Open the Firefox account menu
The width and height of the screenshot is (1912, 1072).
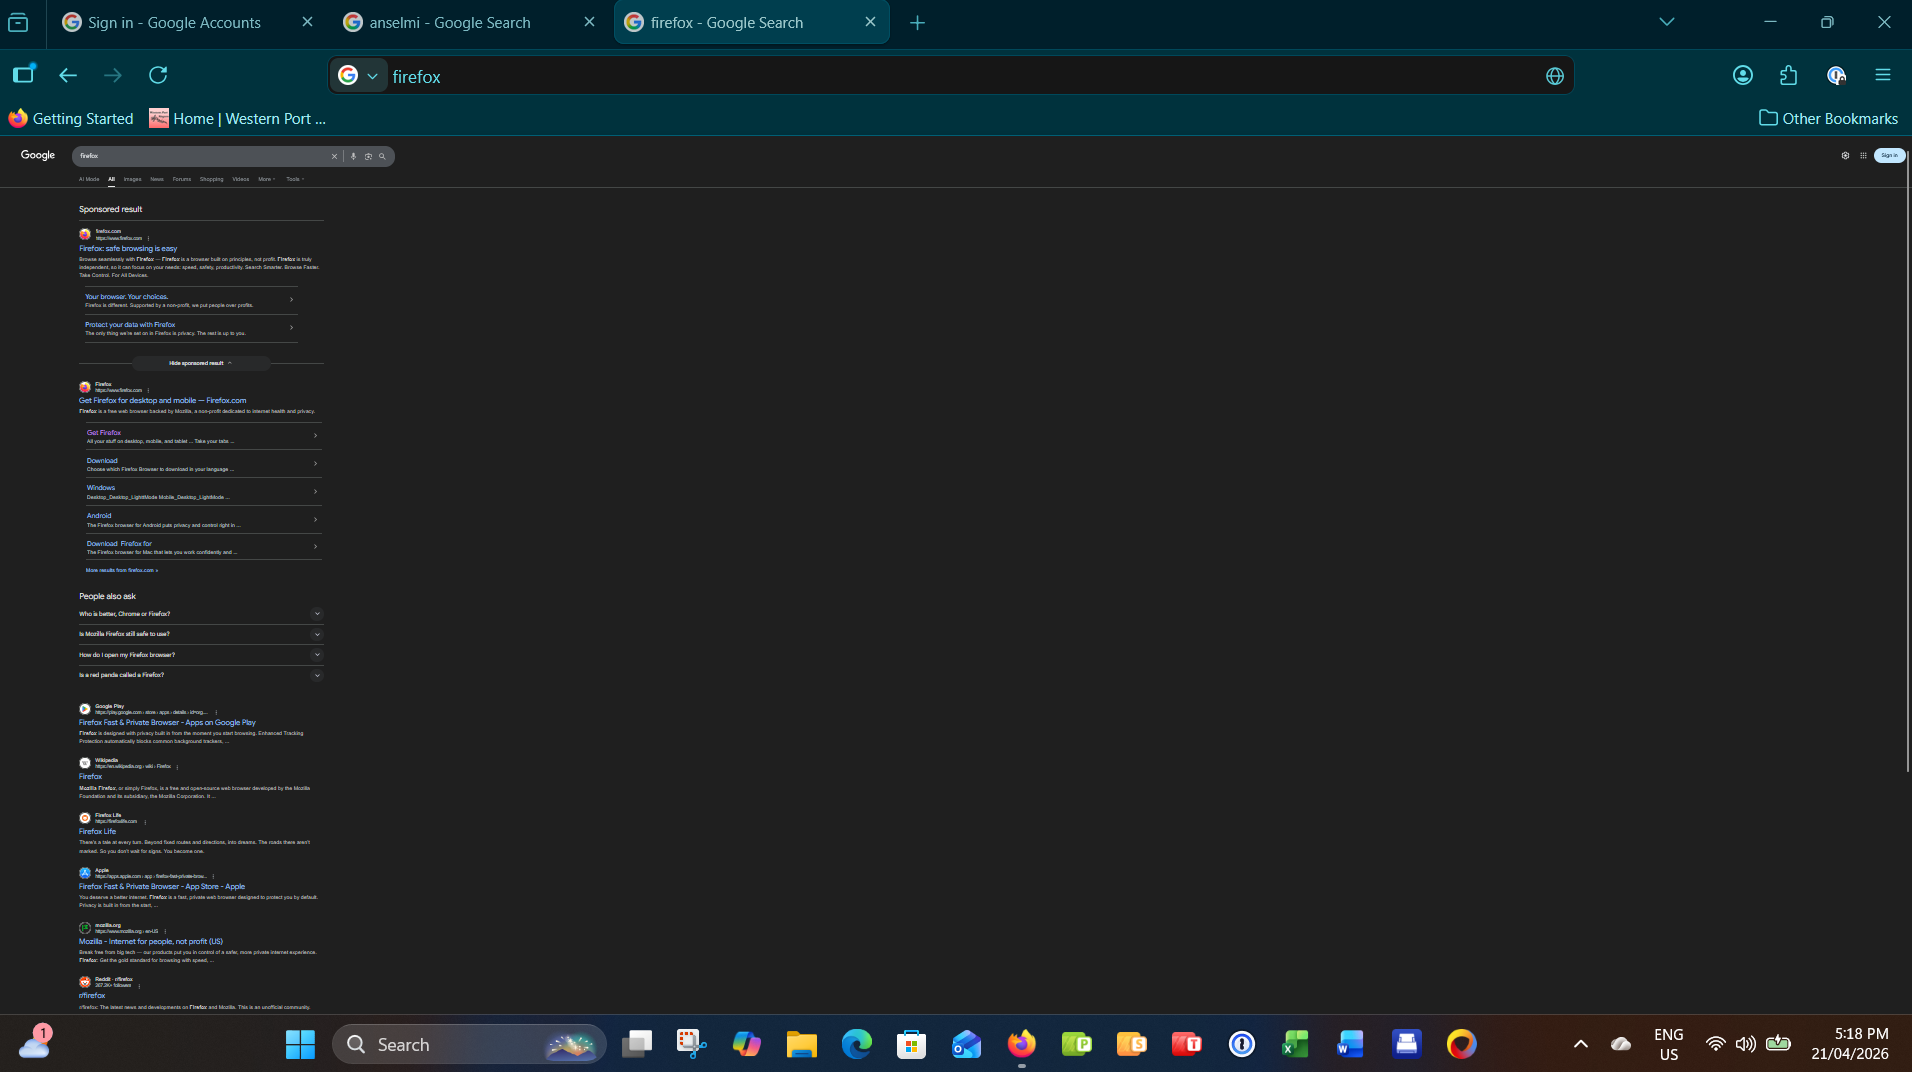pyautogui.click(x=1742, y=75)
